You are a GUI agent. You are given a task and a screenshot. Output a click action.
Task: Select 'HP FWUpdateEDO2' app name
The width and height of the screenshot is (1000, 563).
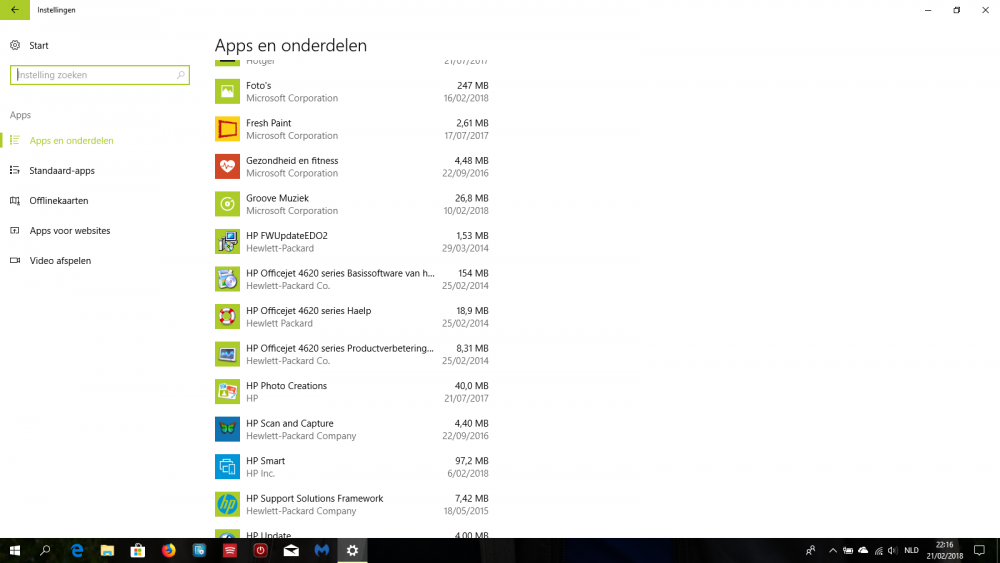pos(287,236)
